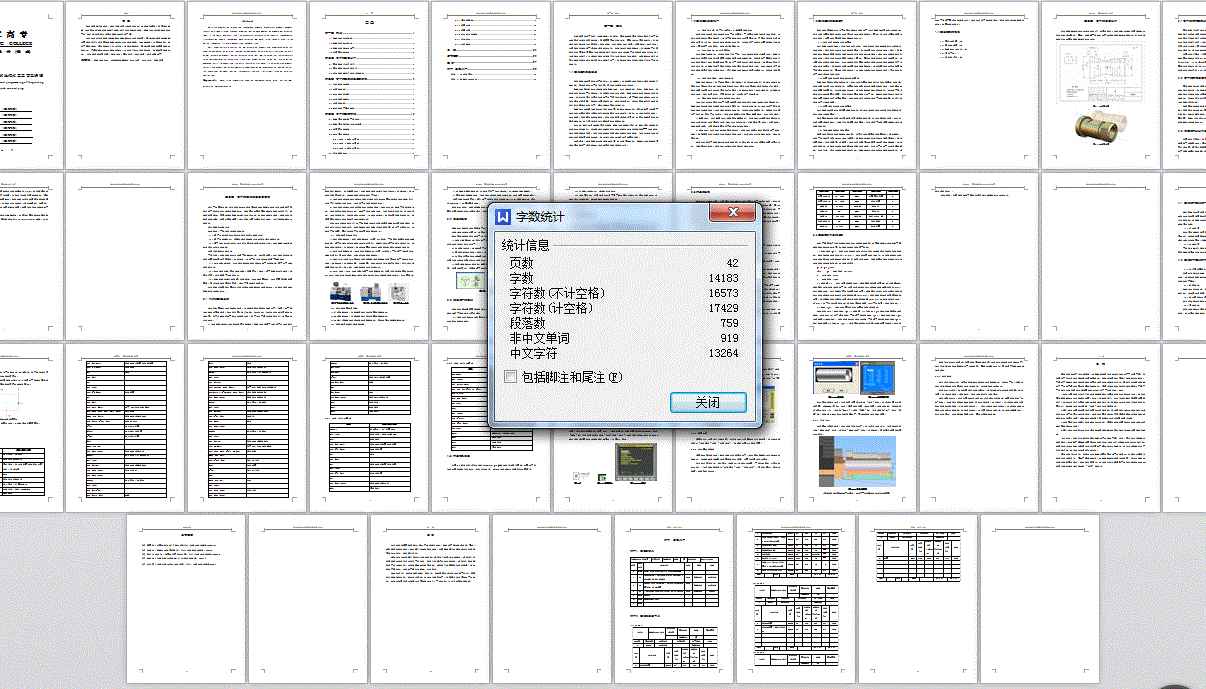
Task: Open the English Abstract page thumbnail
Action: coord(248,85)
